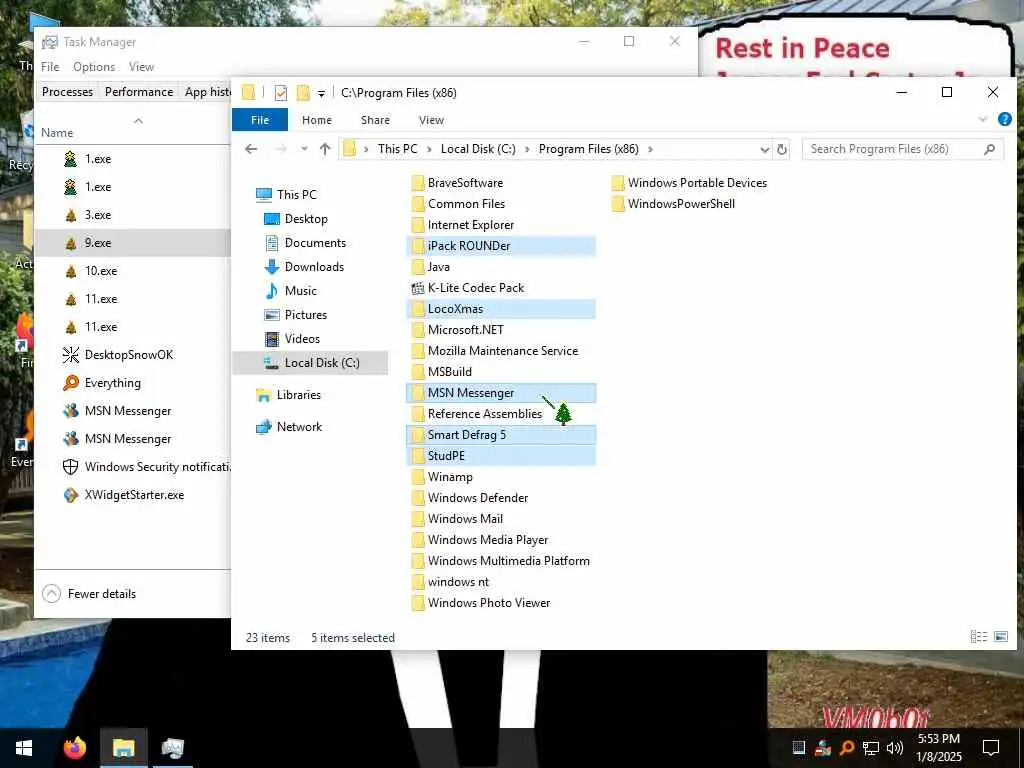1024x768 pixels.
Task: Open the notification center icon
Action: coord(991,748)
